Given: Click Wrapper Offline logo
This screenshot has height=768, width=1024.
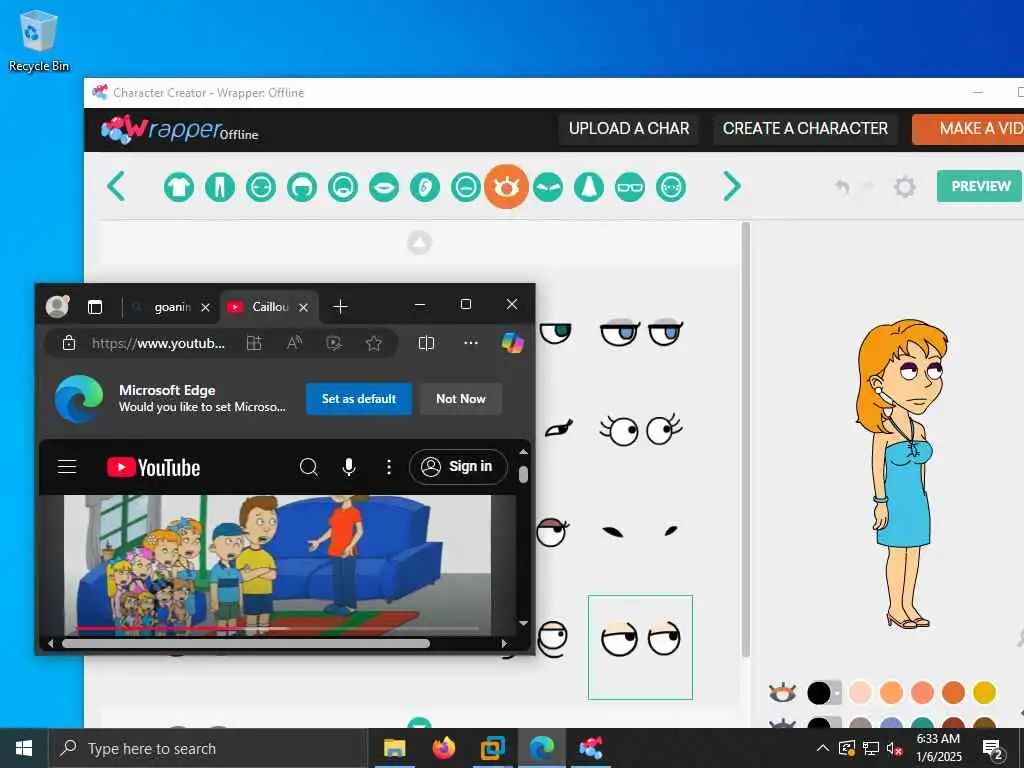Looking at the screenshot, I should (x=180, y=129).
